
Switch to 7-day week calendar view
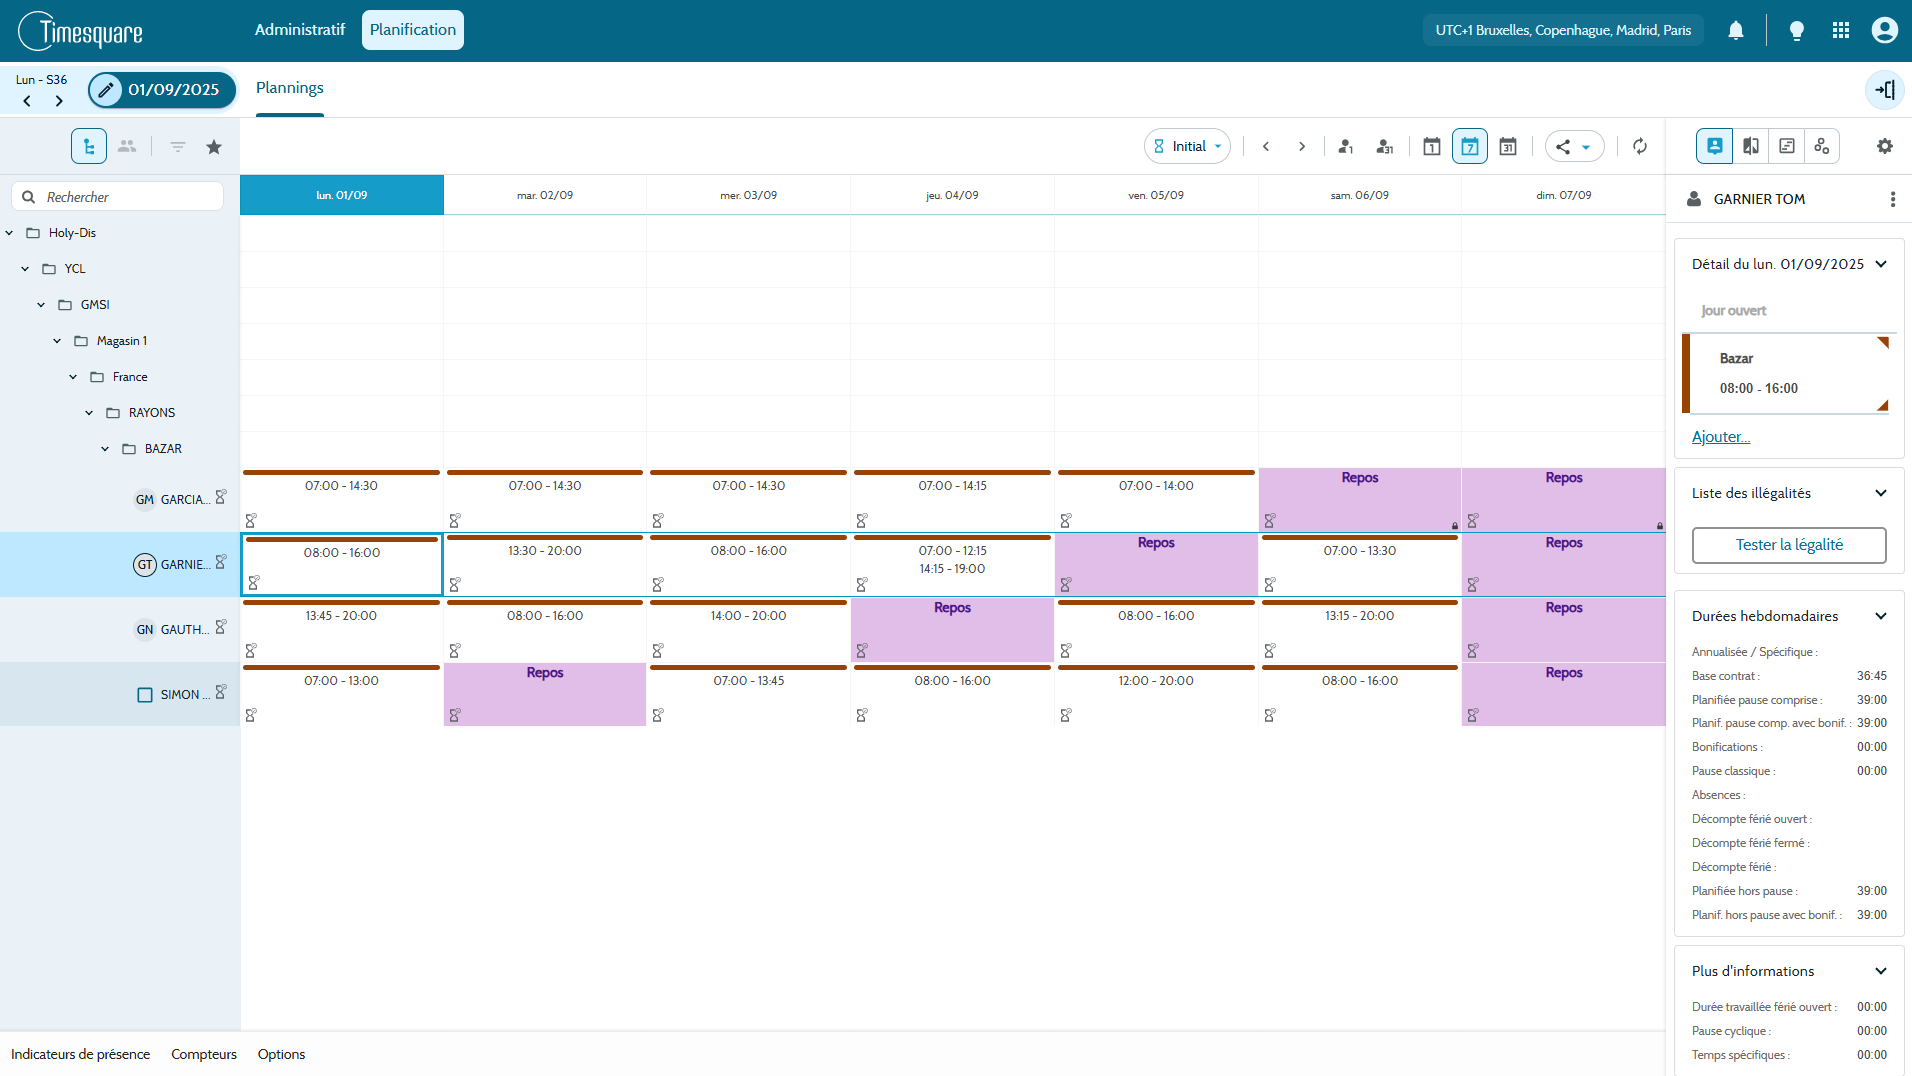click(1470, 146)
